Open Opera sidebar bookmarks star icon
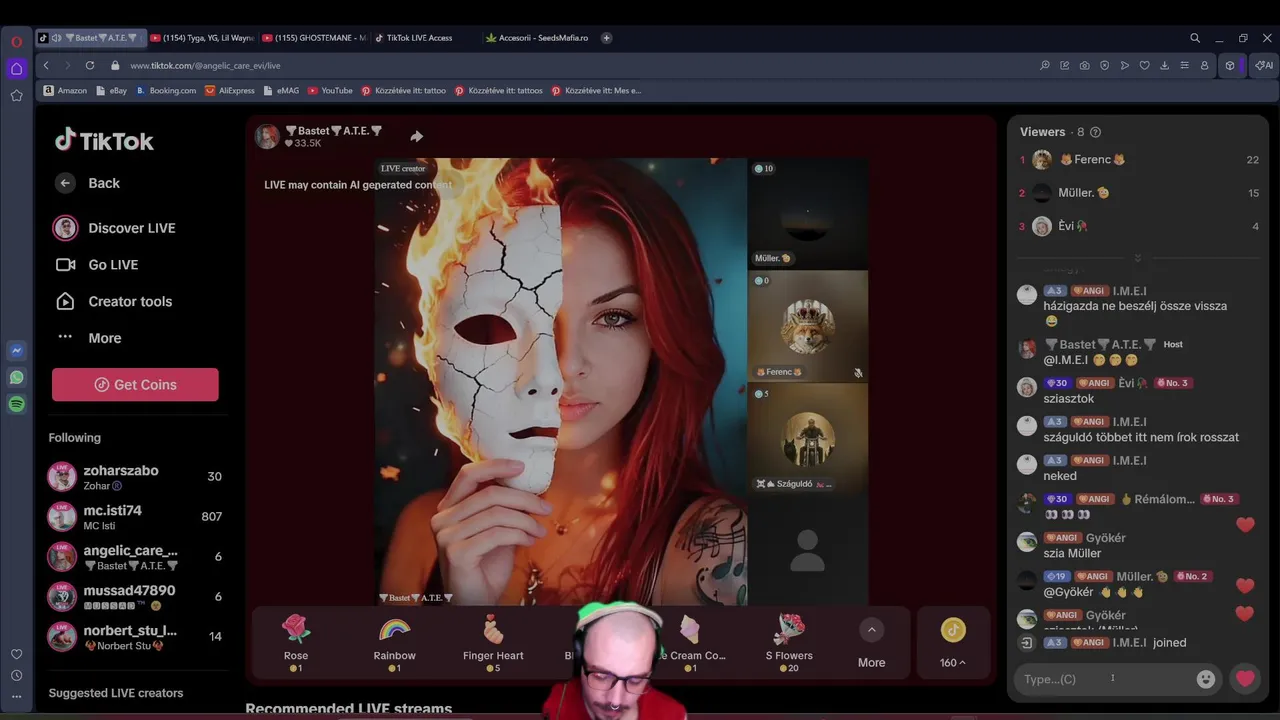Viewport: 1280px width, 720px height. [16, 95]
